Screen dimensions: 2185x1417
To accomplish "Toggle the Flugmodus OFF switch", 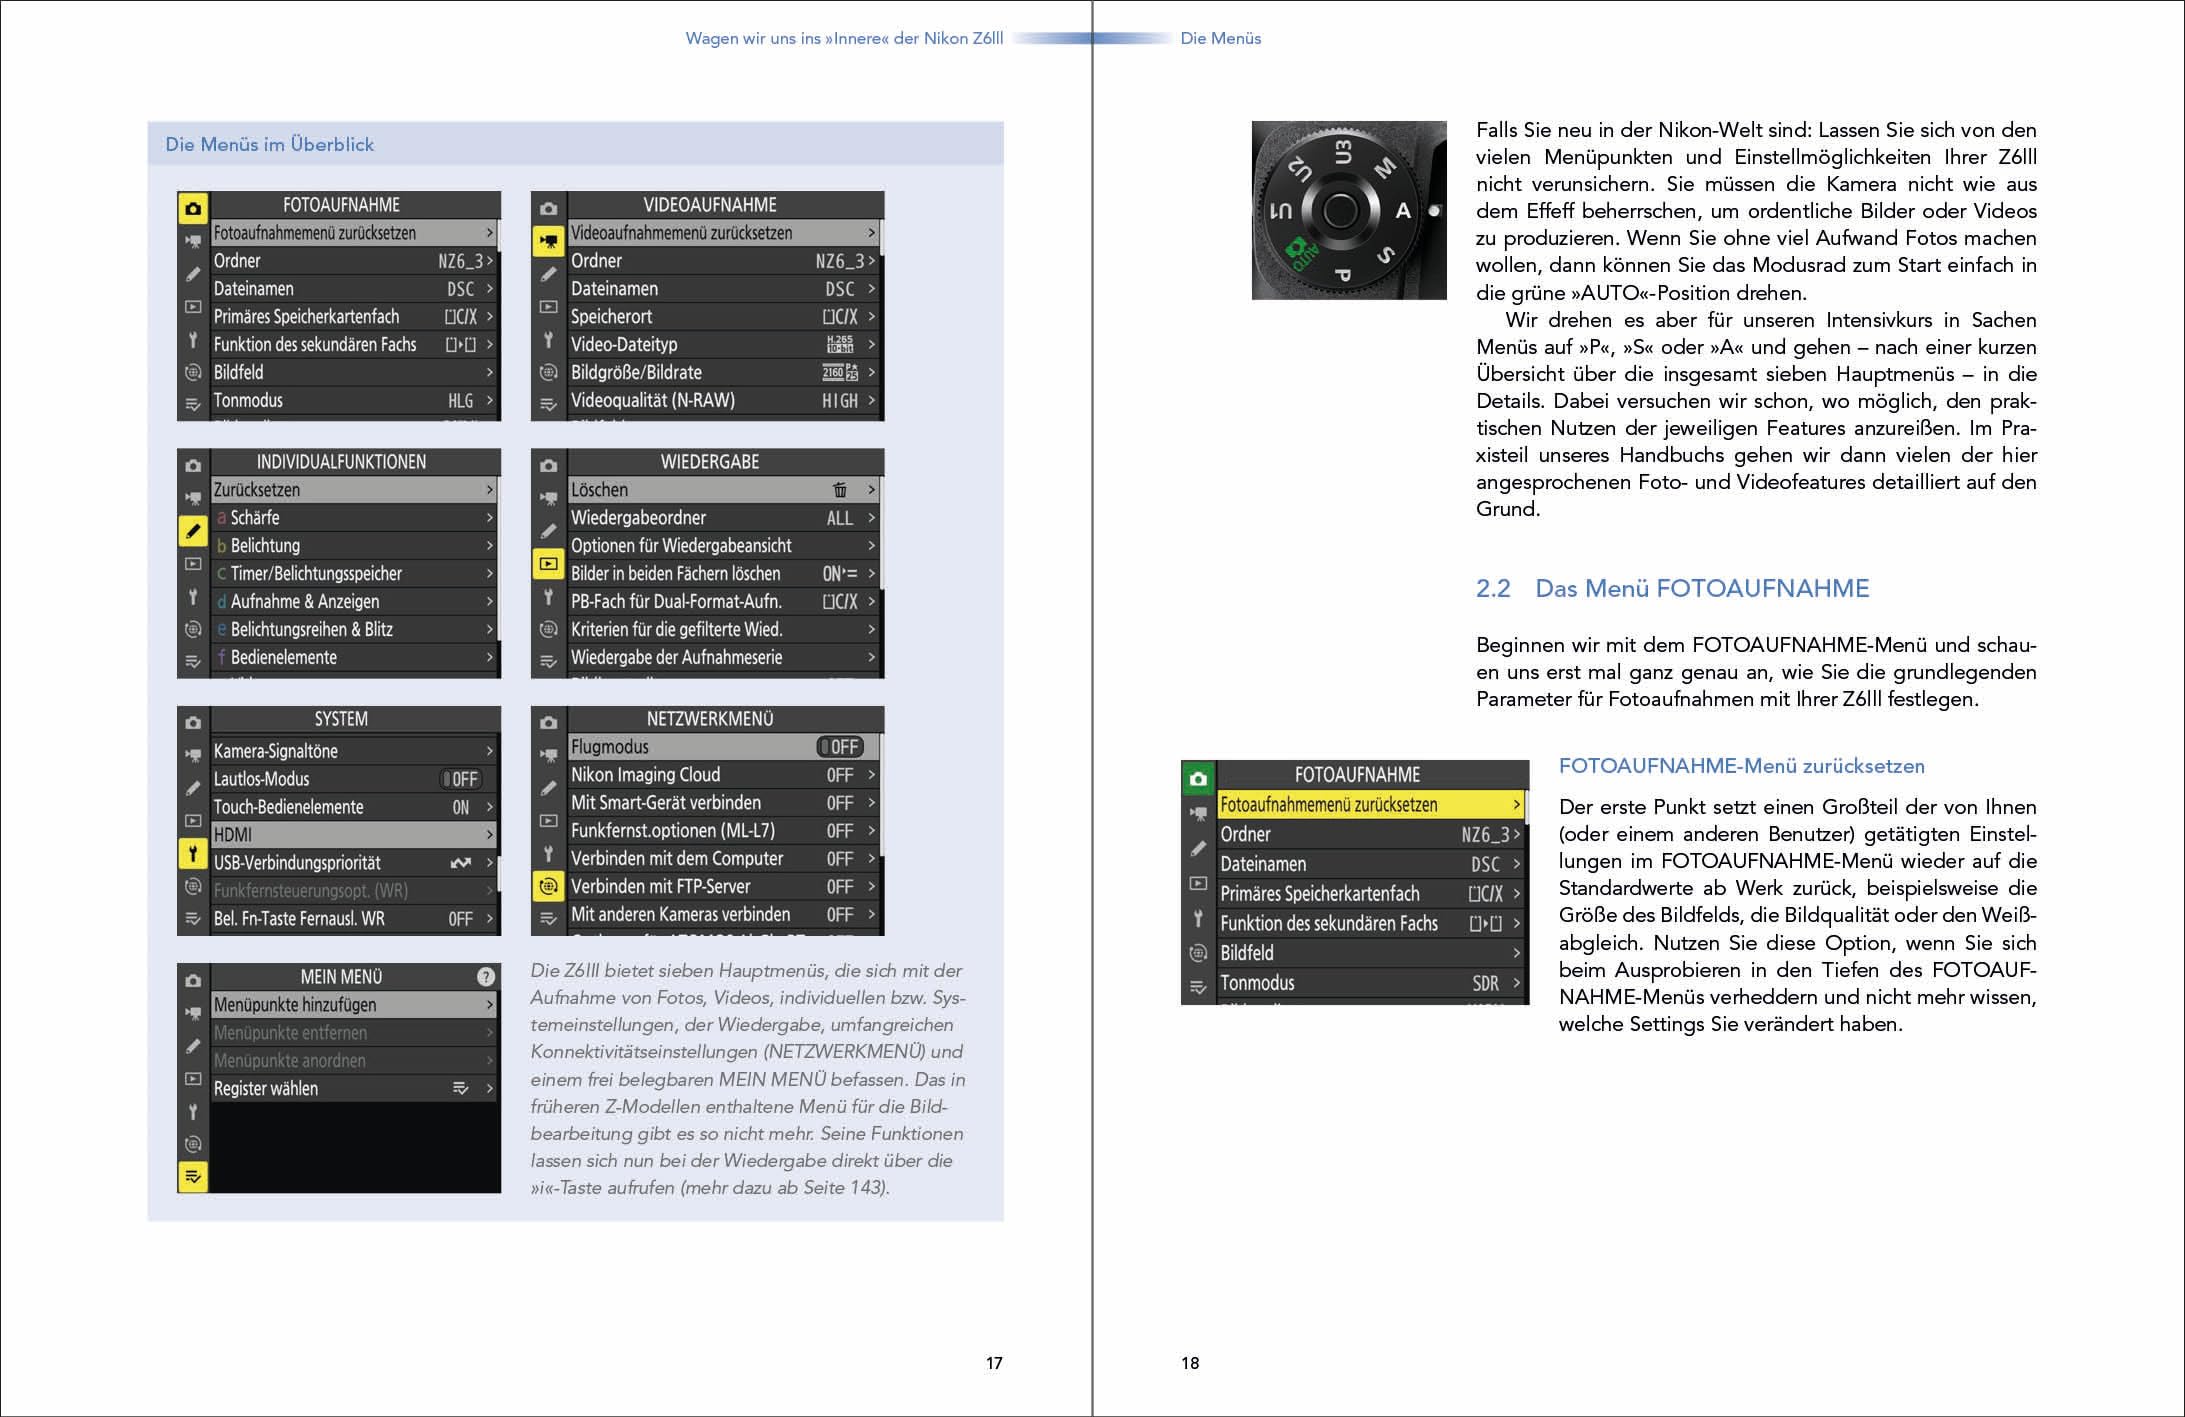I will click(839, 747).
